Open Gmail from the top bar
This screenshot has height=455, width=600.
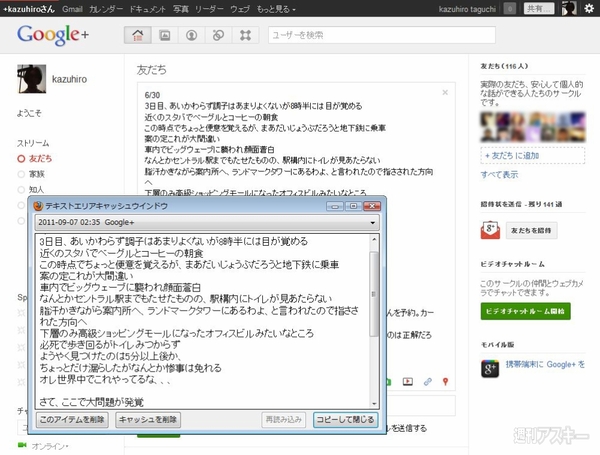coord(72,9)
